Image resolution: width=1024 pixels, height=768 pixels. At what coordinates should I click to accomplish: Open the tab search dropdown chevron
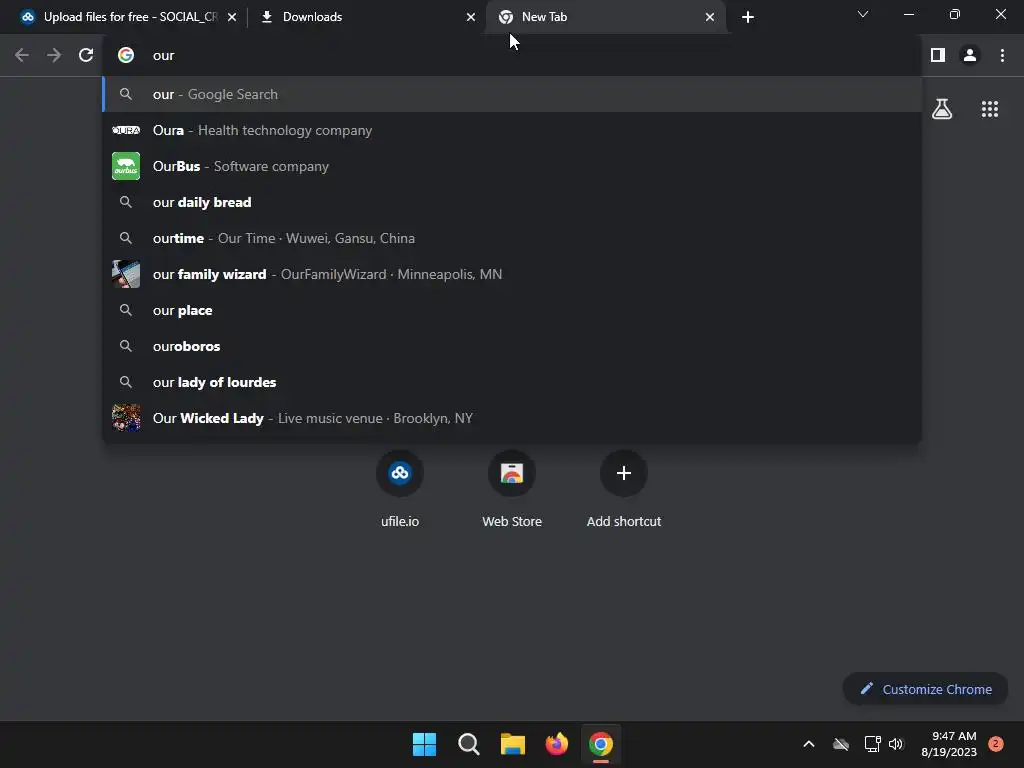coord(863,14)
